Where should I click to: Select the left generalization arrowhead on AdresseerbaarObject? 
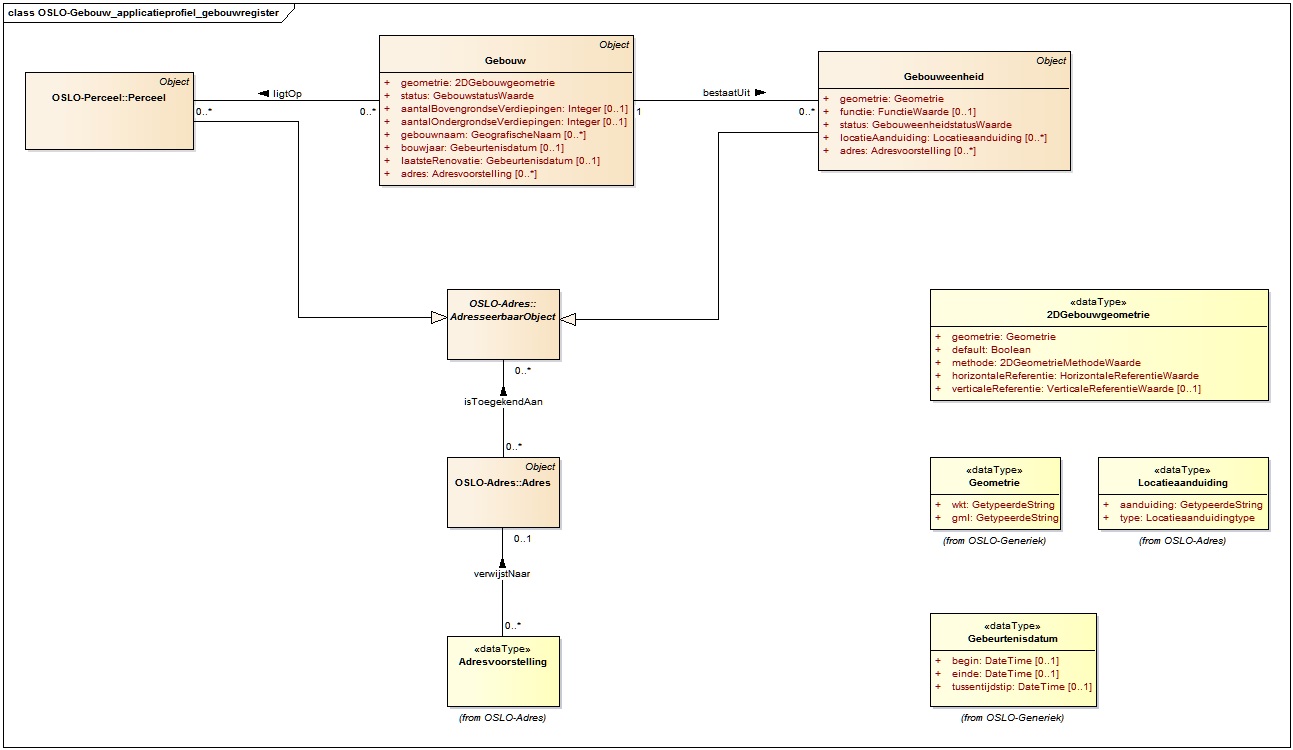(437, 318)
